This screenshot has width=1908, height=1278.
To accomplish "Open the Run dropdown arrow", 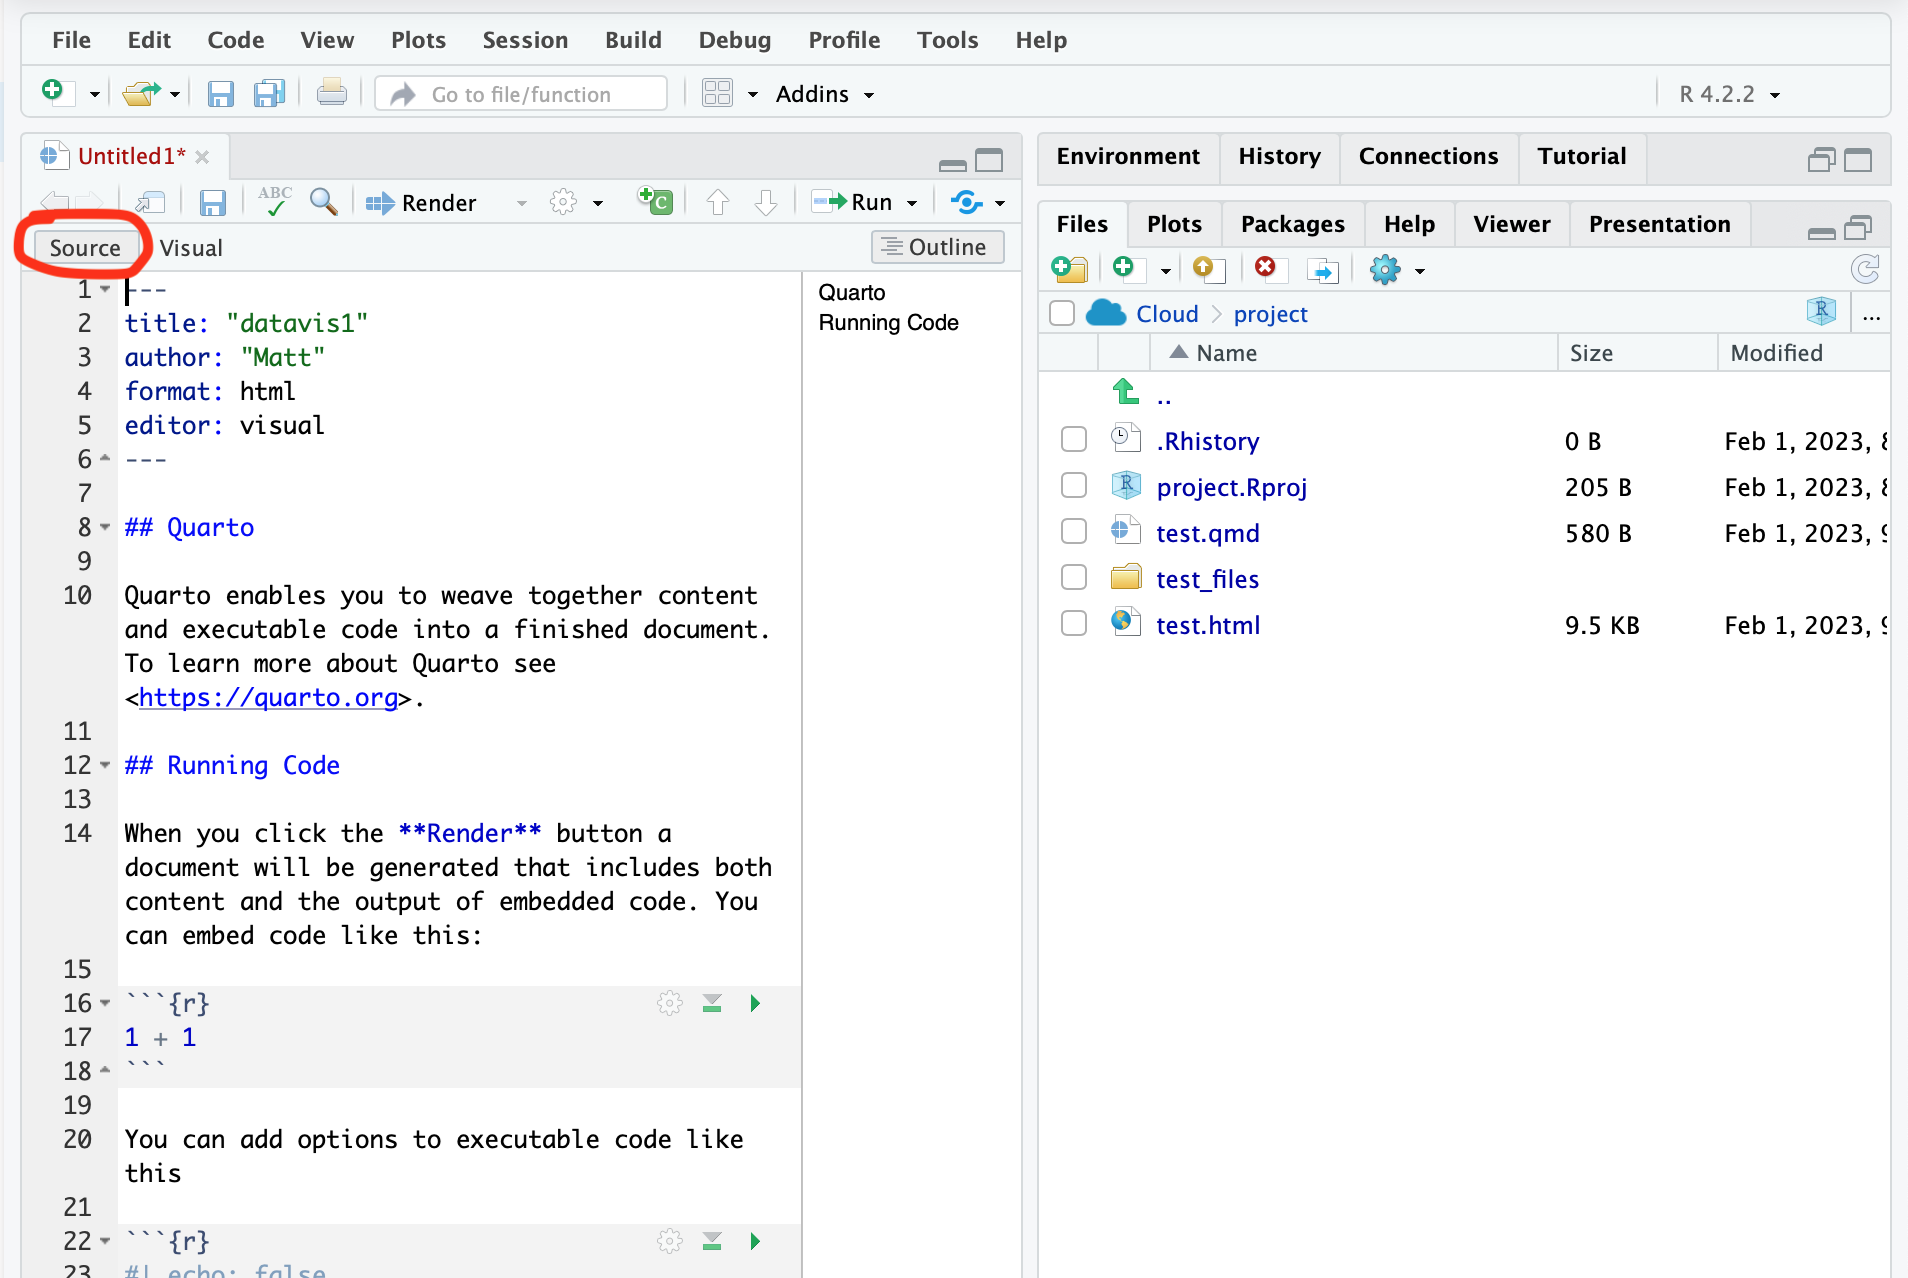I will pyautogui.click(x=912, y=203).
